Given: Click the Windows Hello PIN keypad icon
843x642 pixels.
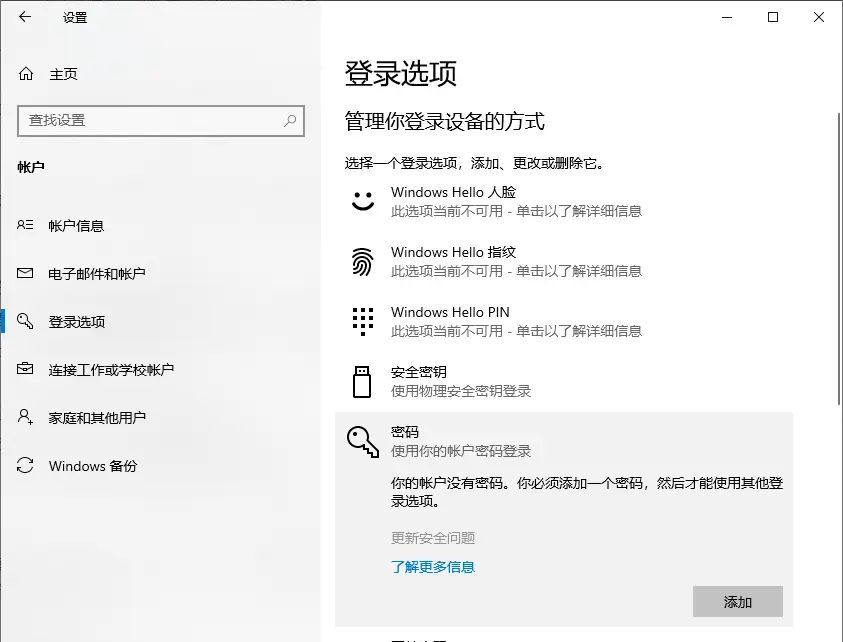Looking at the screenshot, I should tap(363, 322).
